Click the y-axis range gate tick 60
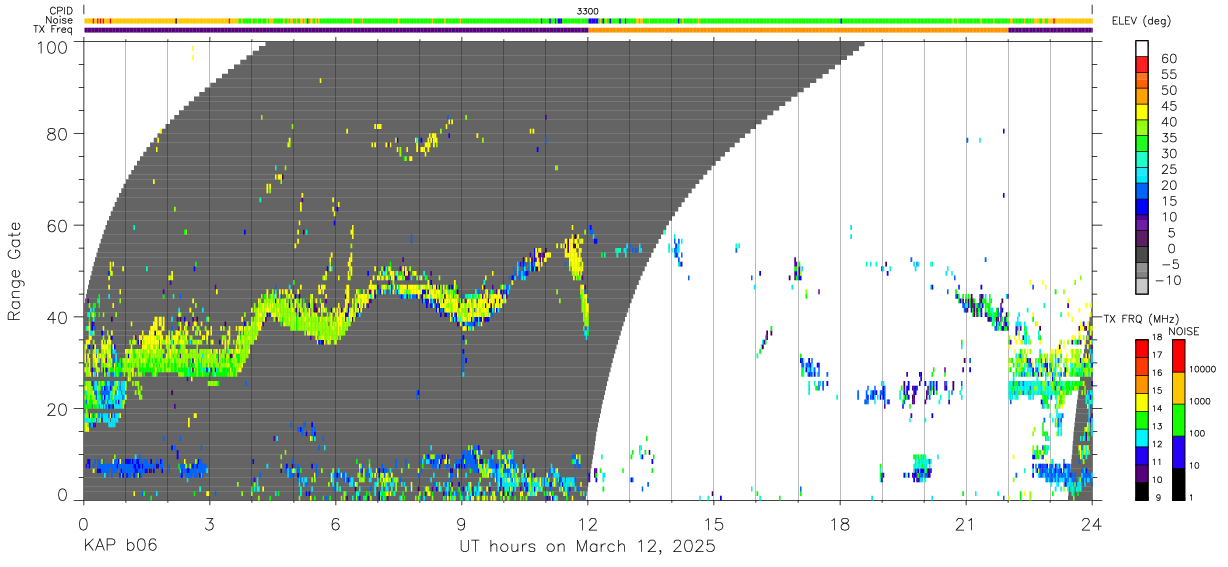1228x567 pixels. pyautogui.click(x=59, y=225)
